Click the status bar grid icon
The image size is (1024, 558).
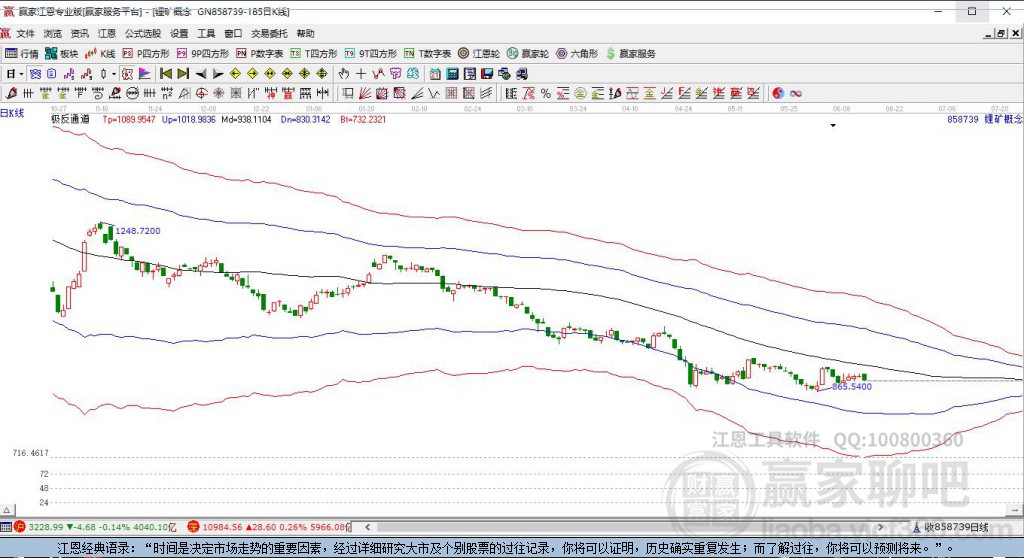tap(6, 527)
